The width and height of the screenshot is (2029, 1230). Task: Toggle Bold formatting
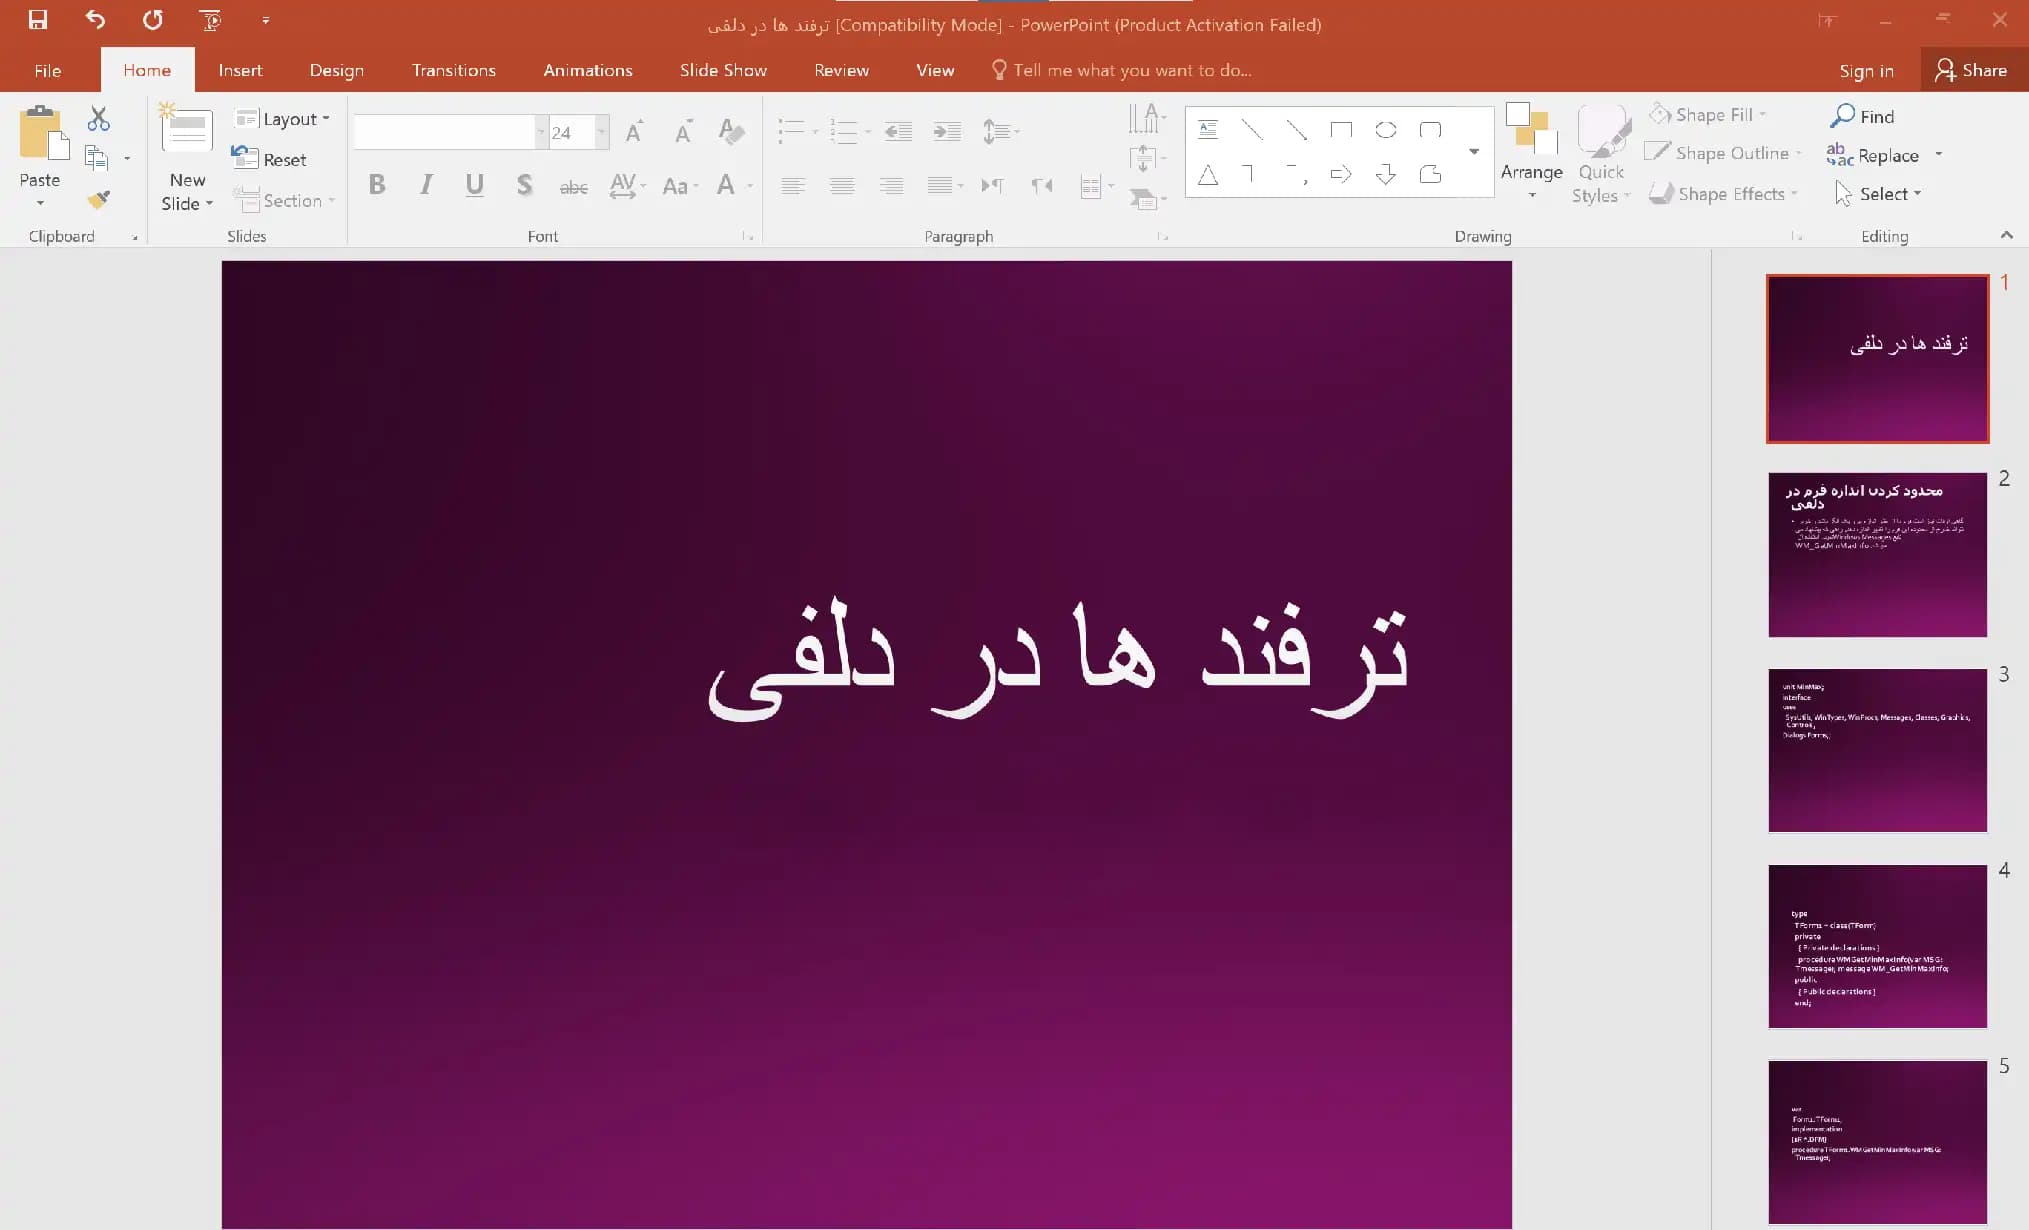(377, 185)
